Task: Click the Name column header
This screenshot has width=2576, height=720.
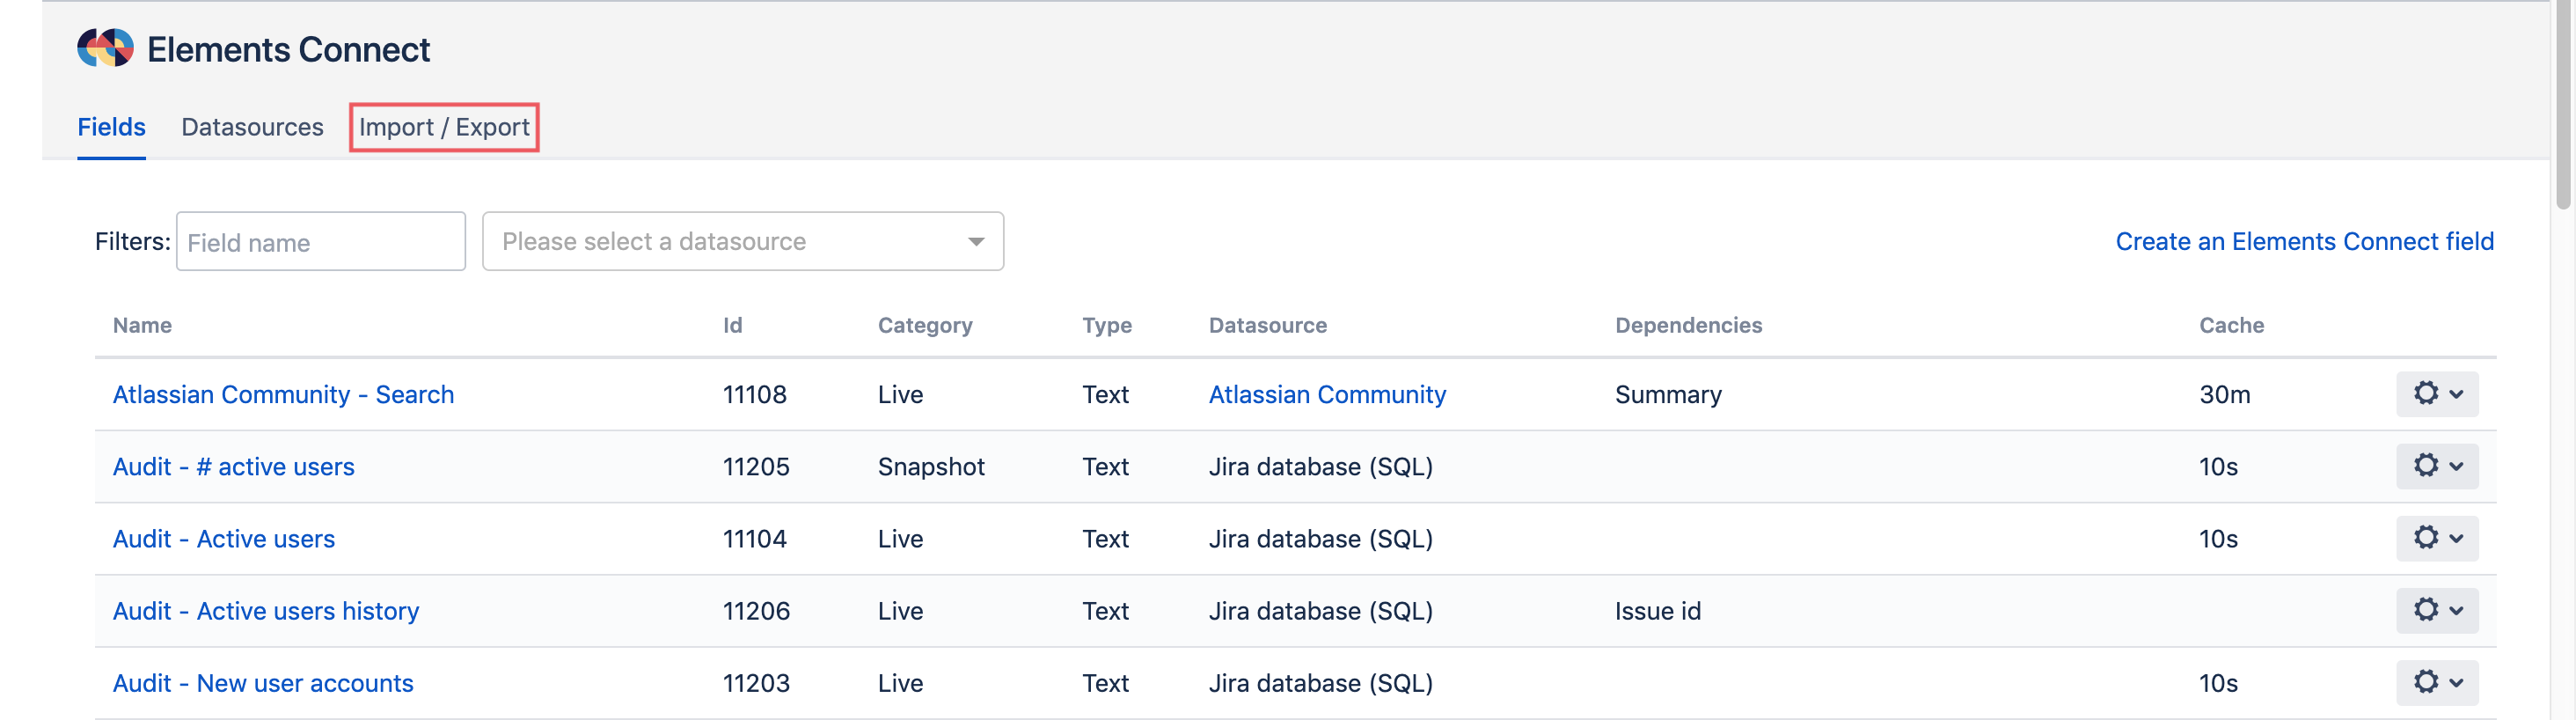Action: (x=142, y=325)
